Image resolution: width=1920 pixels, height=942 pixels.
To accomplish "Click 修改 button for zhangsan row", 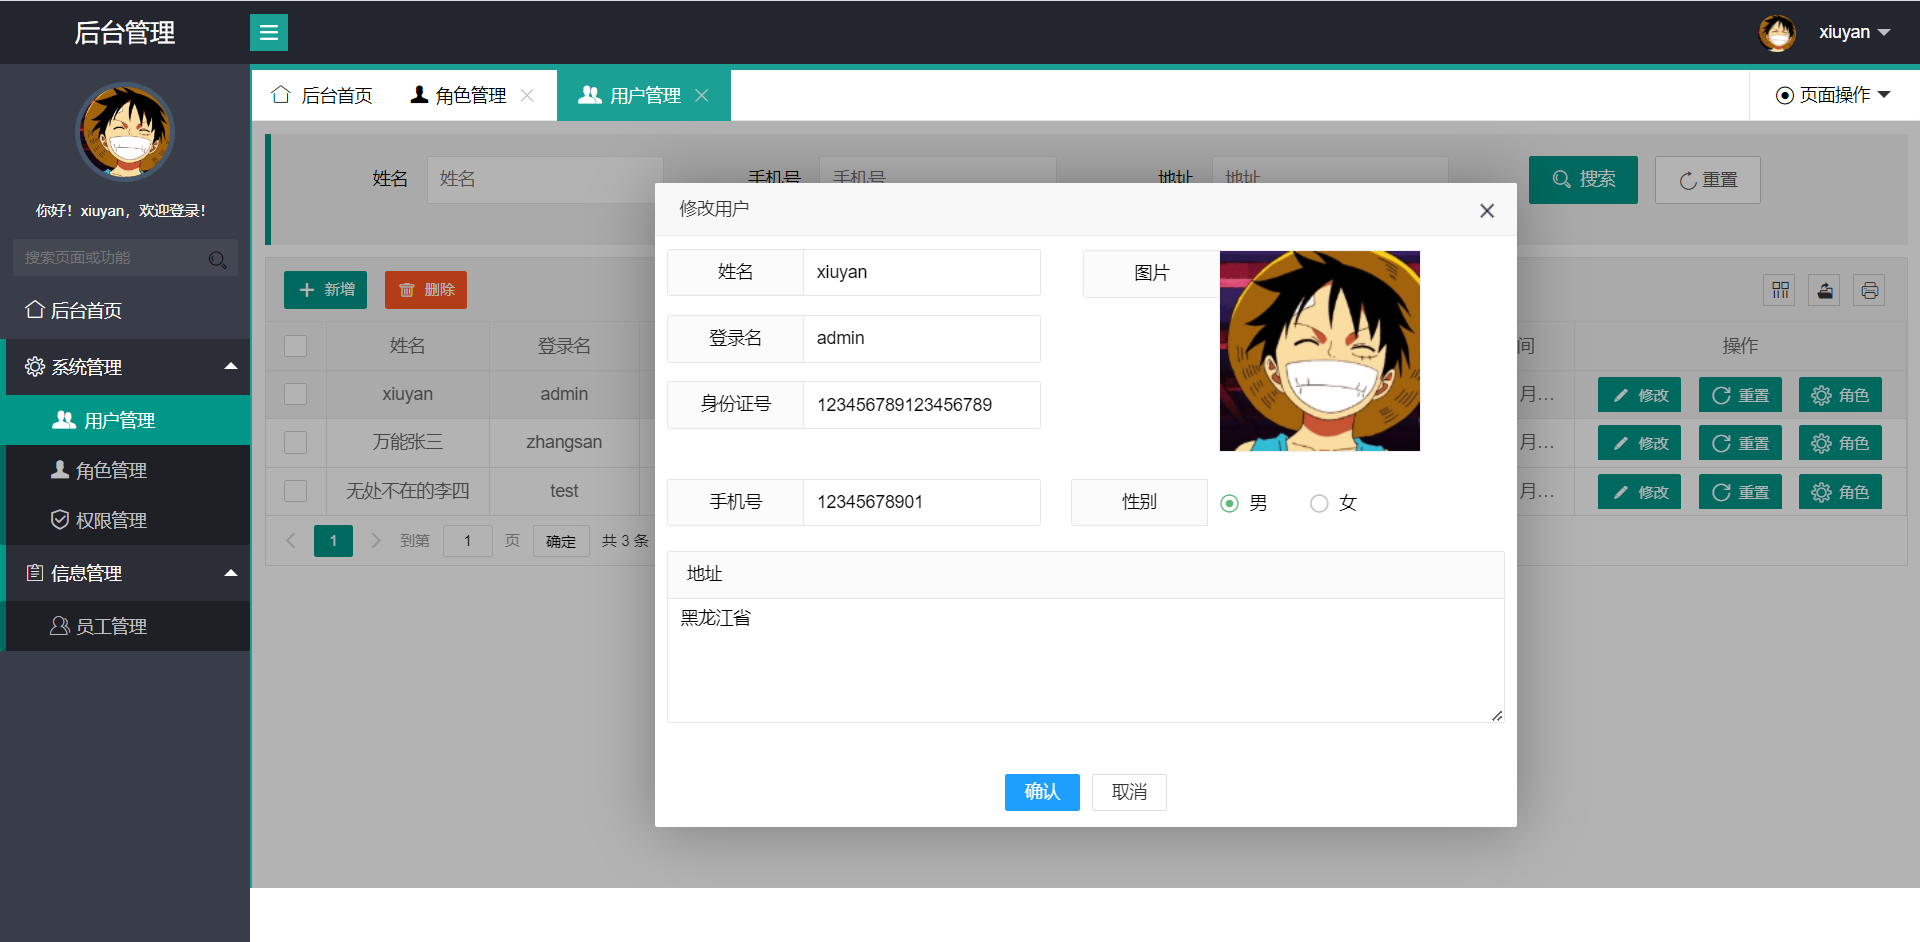I will click(x=1640, y=443).
